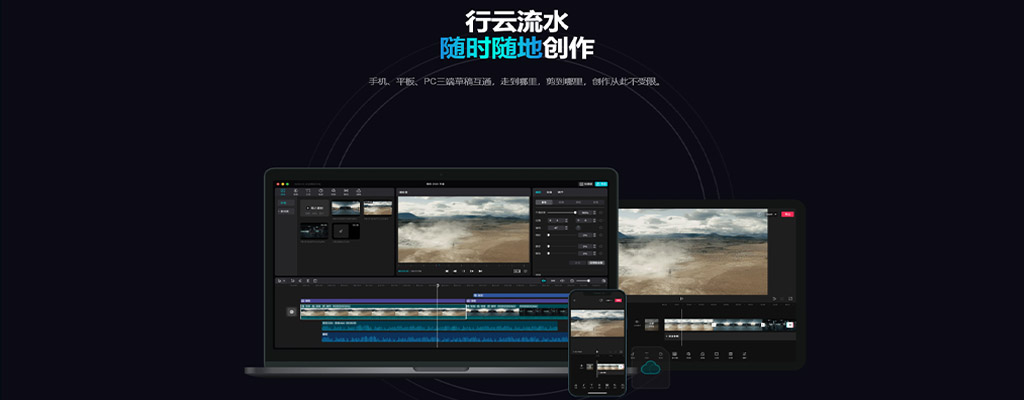The height and width of the screenshot is (400, 1024).
Task: Select the desert dust thumbnail in media bin
Action: click(x=377, y=208)
